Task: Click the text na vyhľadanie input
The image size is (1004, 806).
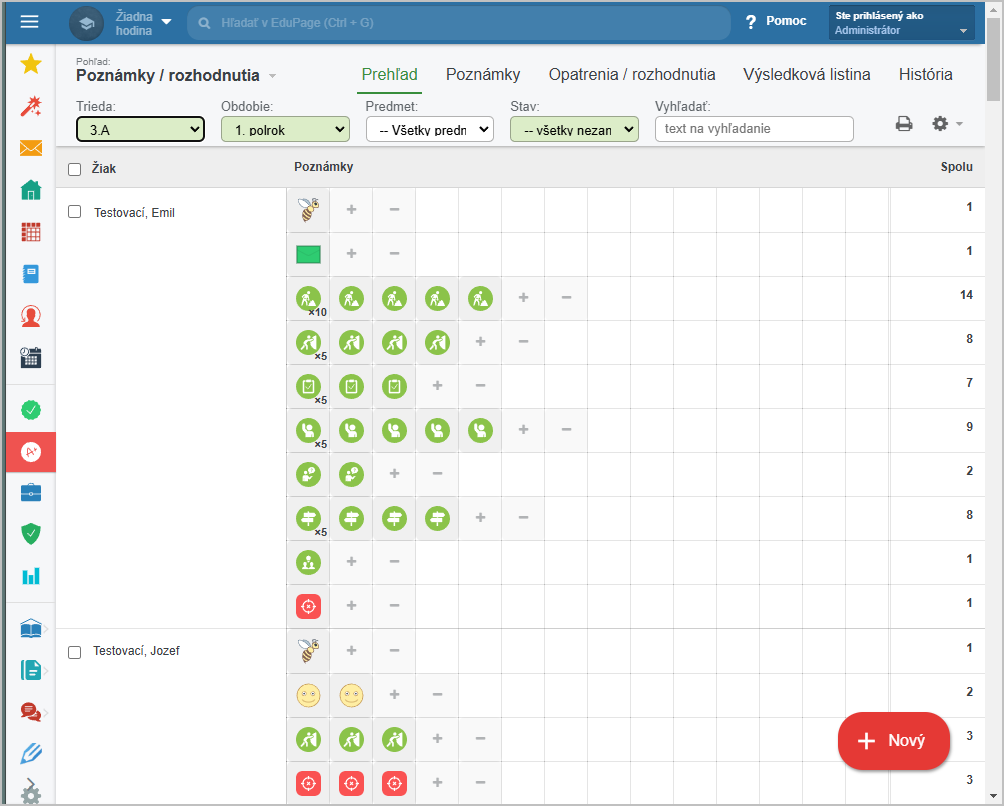Action: (754, 129)
